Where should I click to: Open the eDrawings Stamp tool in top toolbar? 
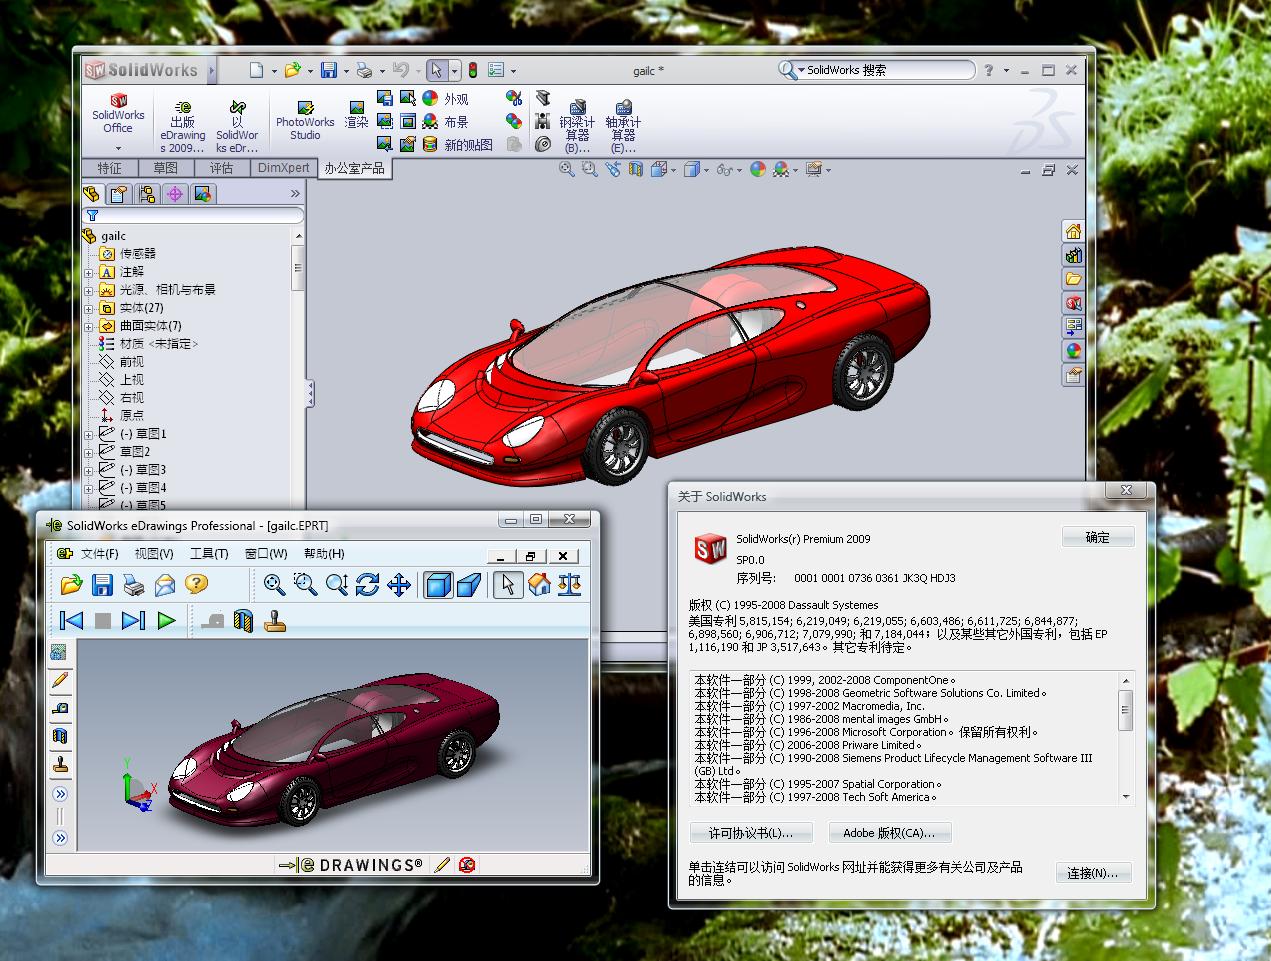[275, 621]
